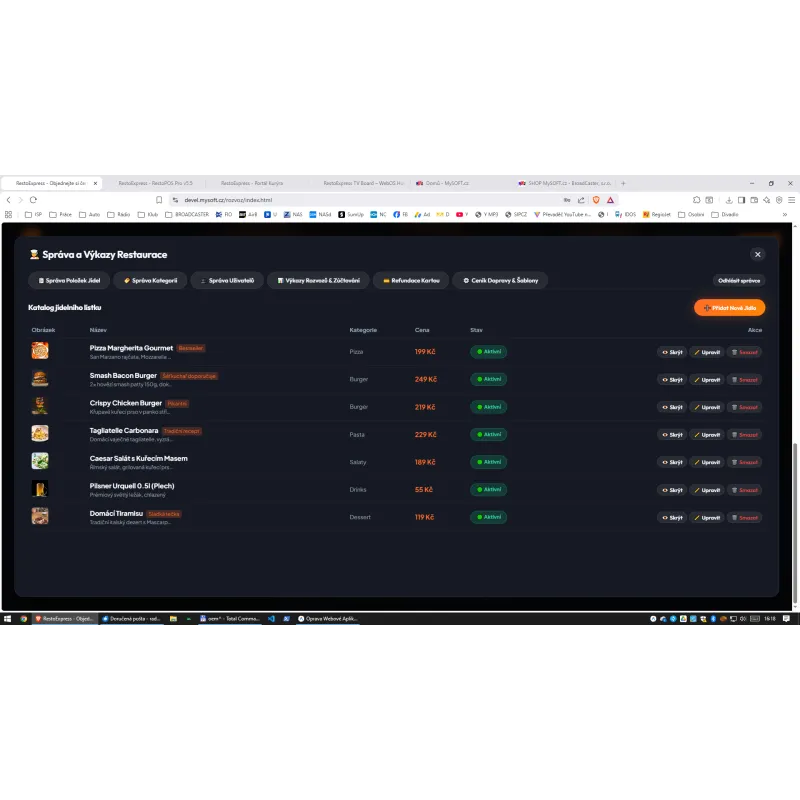
Task: Hide the Tagliatelle Carbonara item
Action: click(672, 435)
